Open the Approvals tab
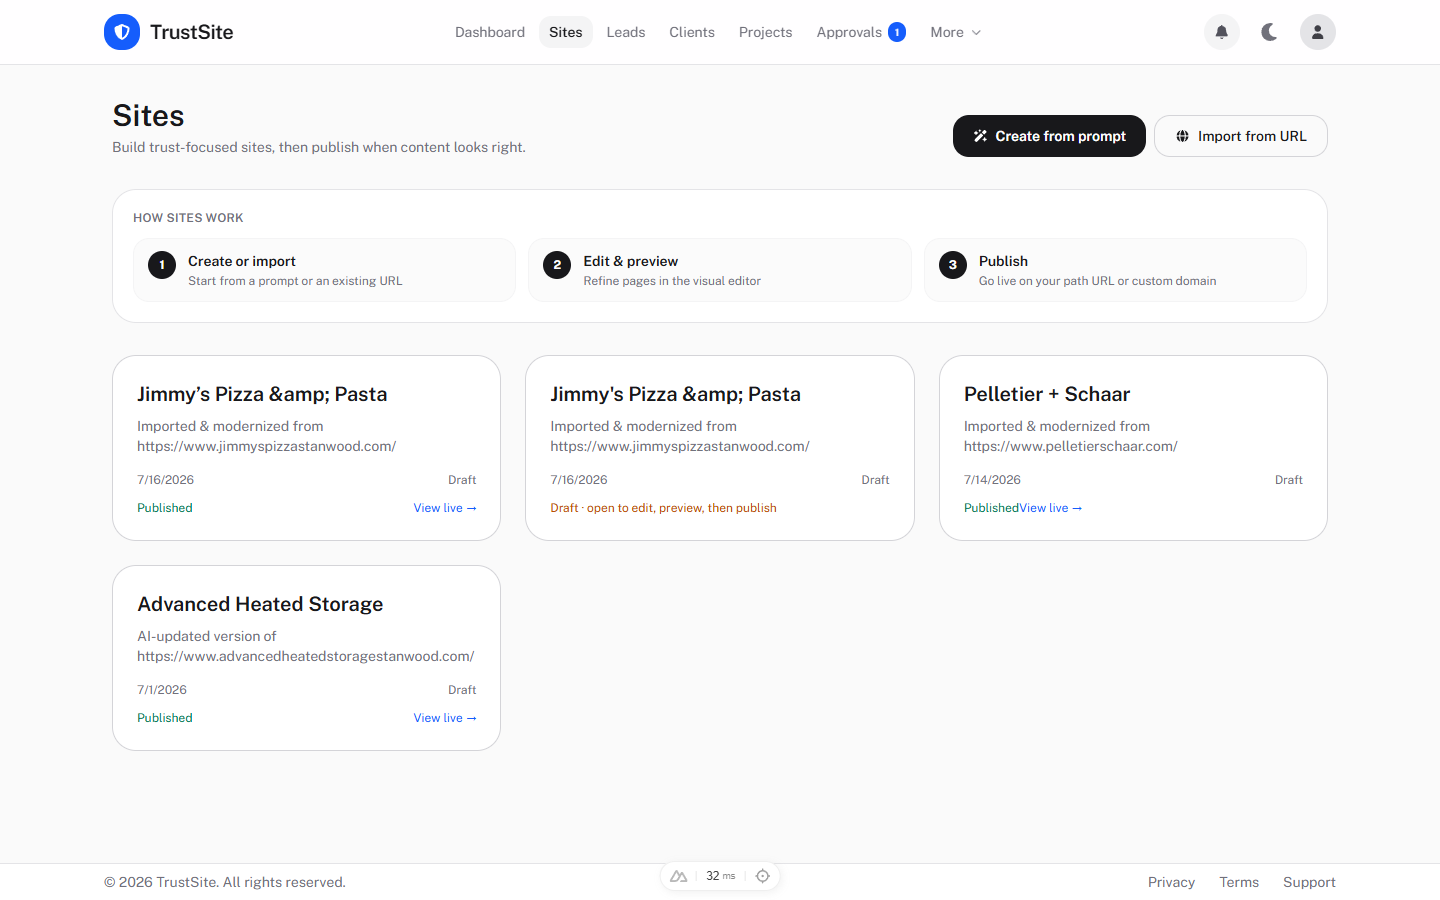This screenshot has width=1440, height=900. point(861,32)
